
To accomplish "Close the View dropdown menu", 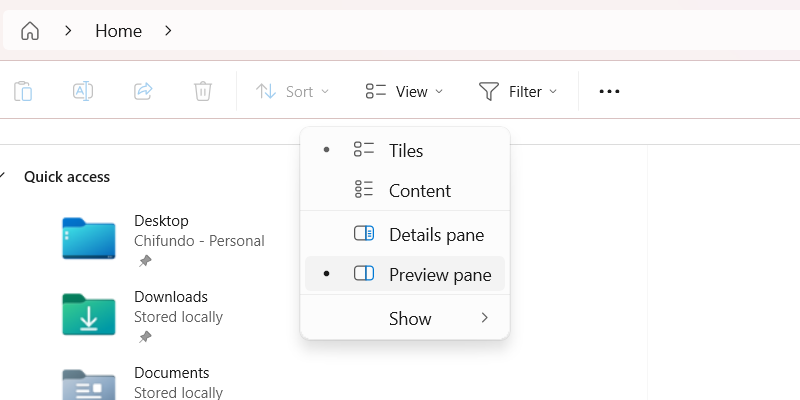I will (x=404, y=92).
